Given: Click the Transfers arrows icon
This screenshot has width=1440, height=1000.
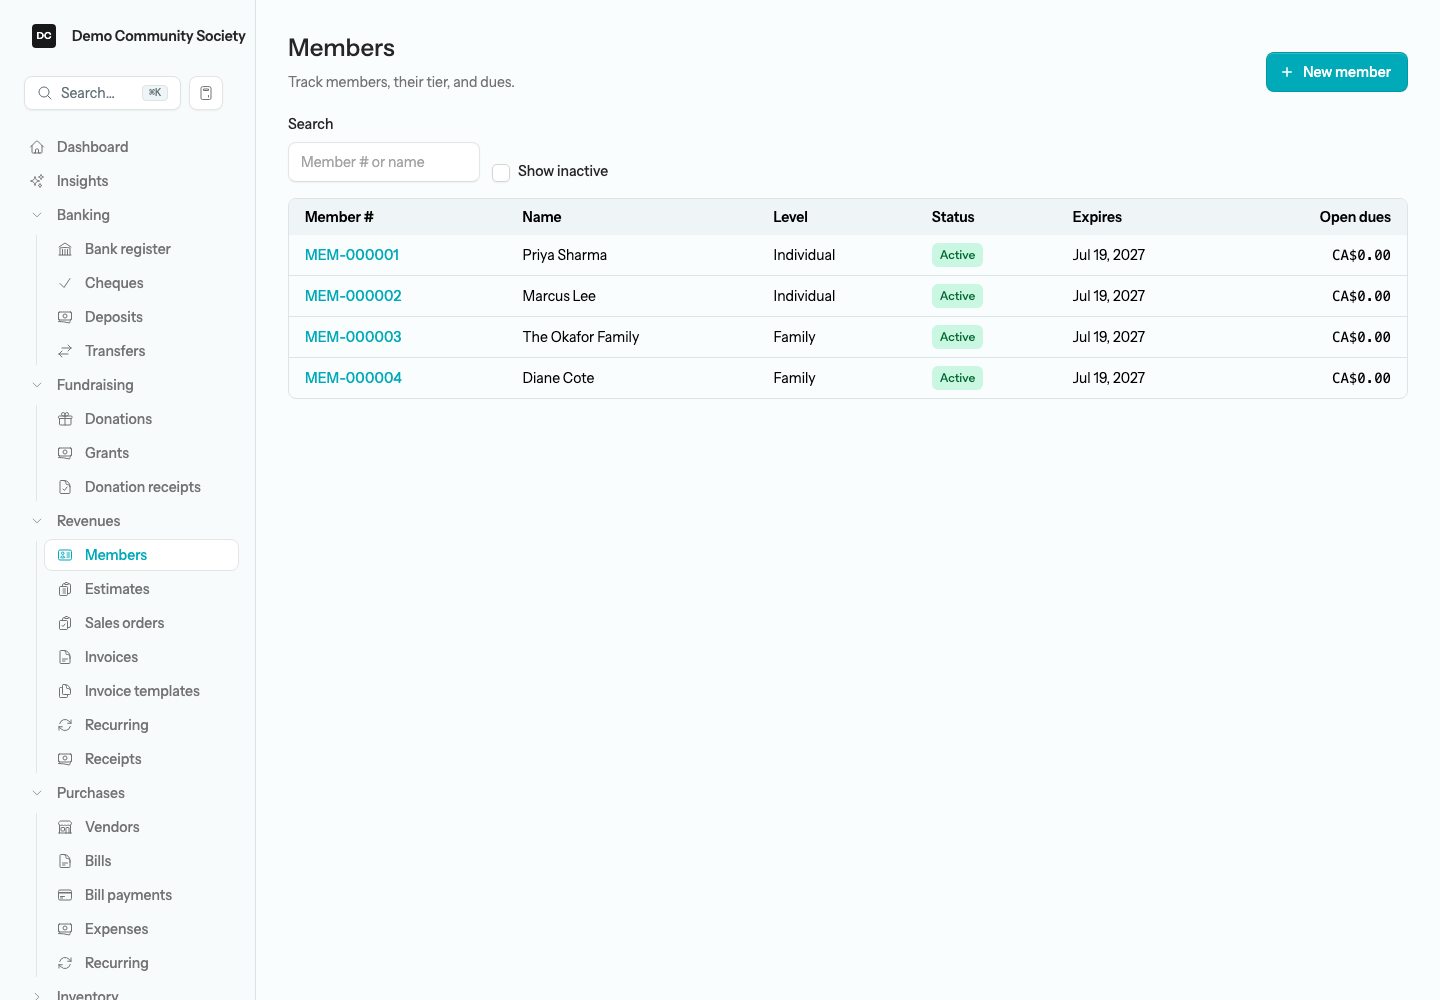Looking at the screenshot, I should (65, 351).
